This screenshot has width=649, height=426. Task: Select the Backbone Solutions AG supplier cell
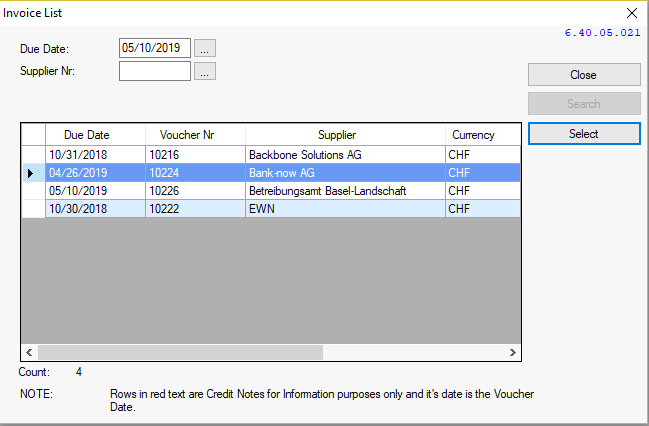[x=345, y=155]
